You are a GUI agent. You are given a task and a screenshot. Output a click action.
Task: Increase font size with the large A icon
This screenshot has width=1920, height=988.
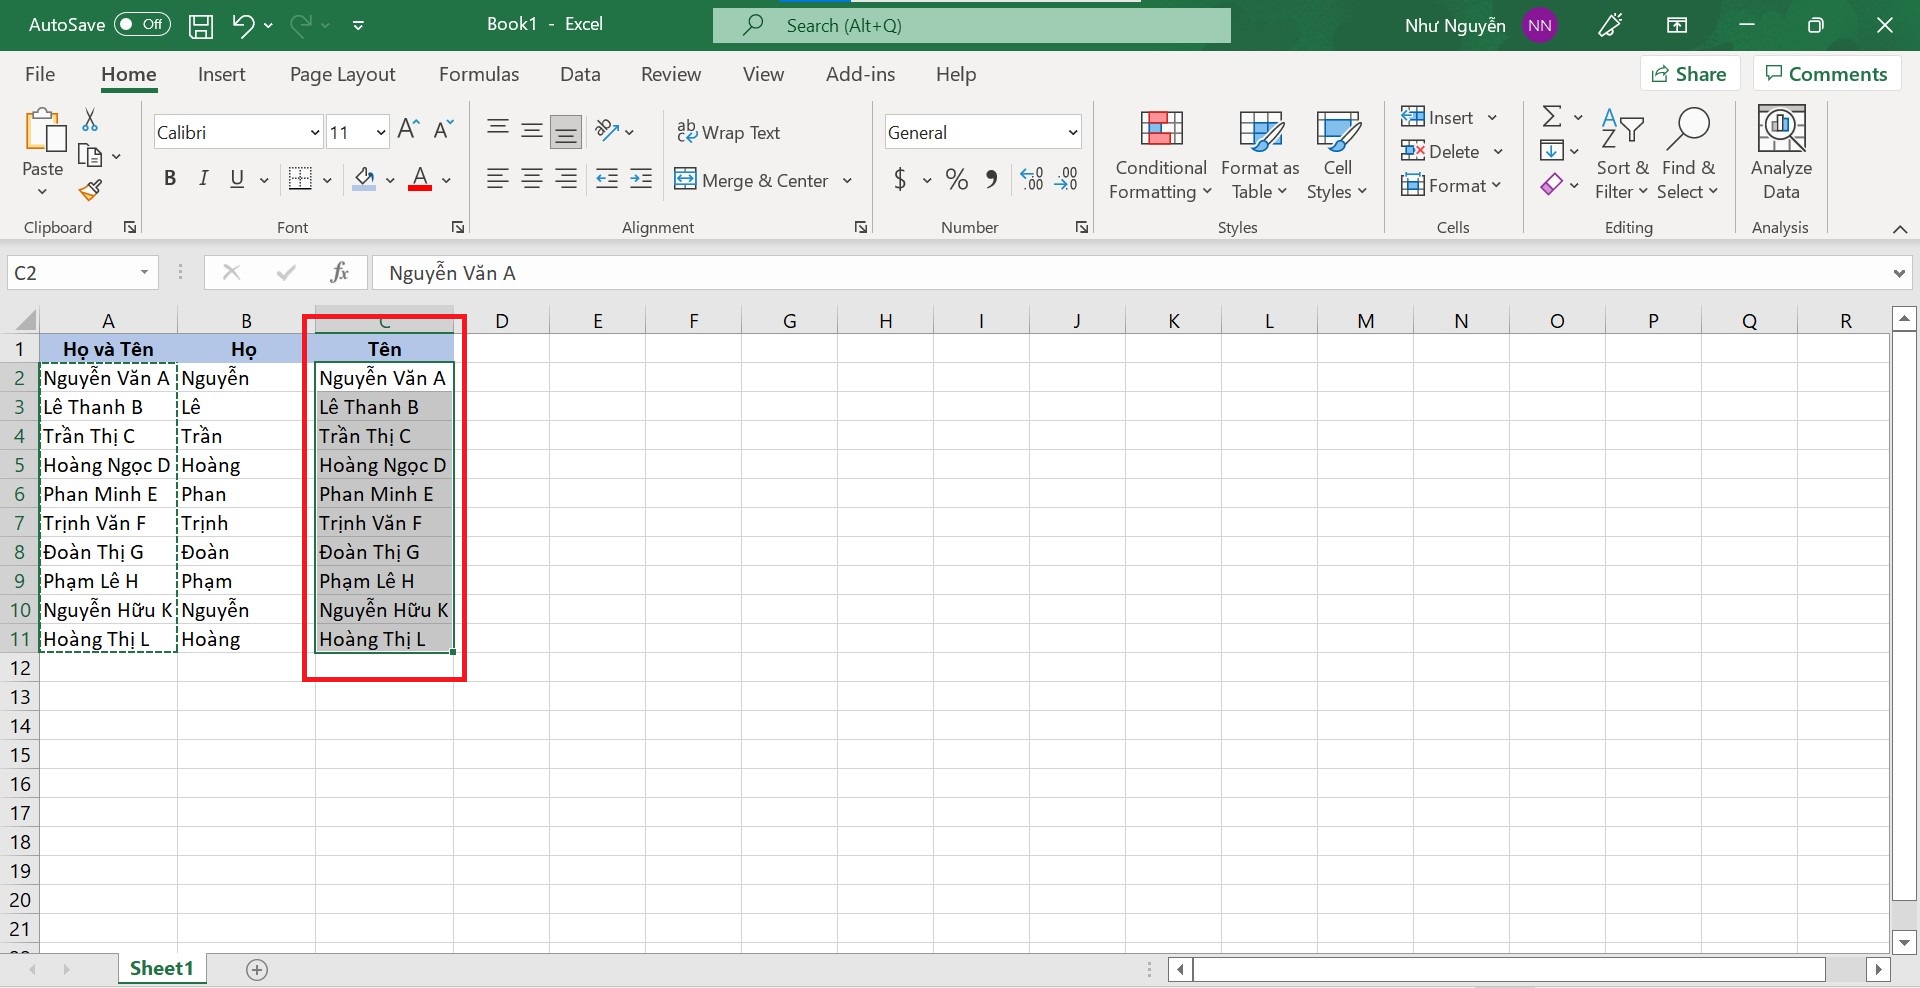408,130
